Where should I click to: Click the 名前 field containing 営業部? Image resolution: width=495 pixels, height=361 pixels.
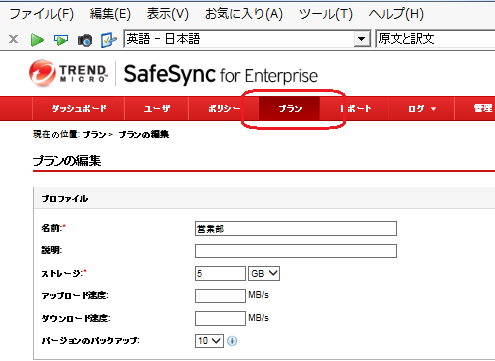pos(296,229)
